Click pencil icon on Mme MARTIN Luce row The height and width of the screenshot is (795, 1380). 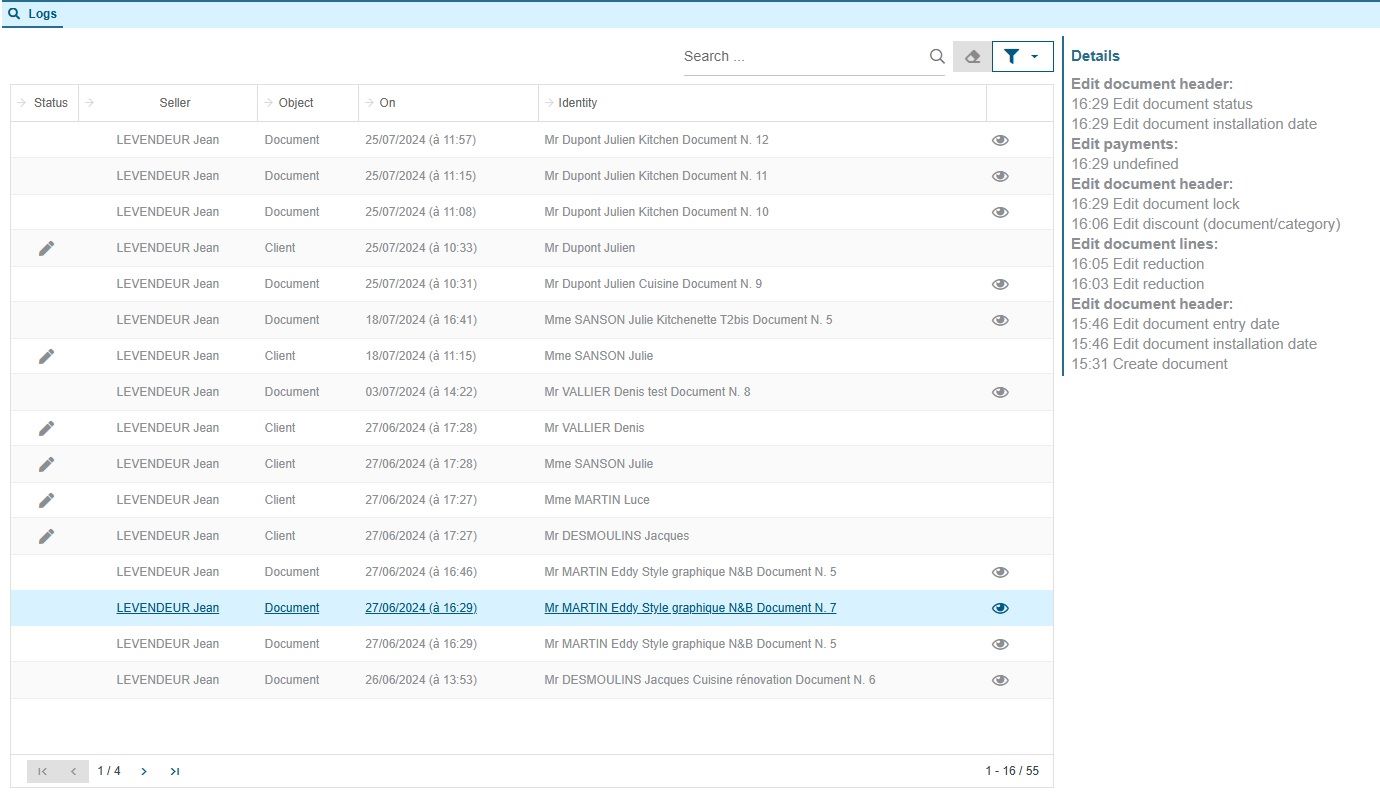[46, 500]
